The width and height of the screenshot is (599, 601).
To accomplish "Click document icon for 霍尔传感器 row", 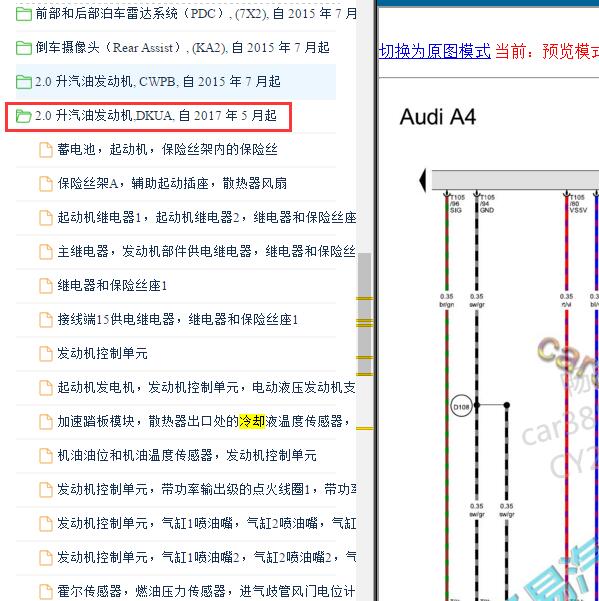I will [x=46, y=591].
